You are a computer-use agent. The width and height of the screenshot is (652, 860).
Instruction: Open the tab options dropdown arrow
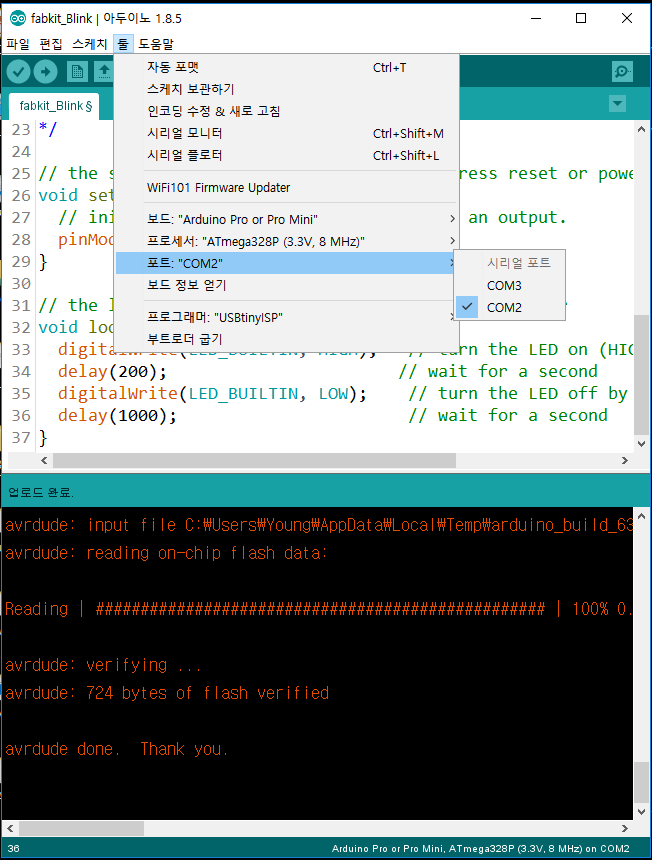(617, 103)
